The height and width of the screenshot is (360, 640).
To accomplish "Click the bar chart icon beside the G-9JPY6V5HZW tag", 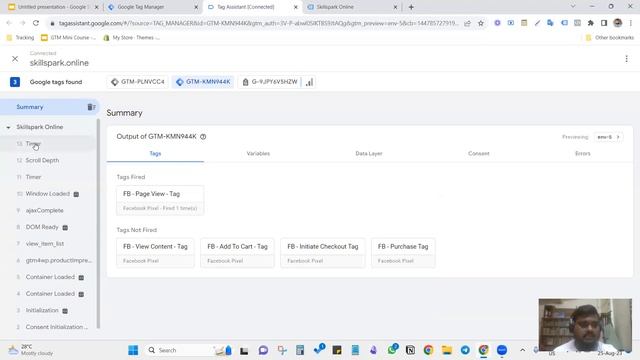I will pyautogui.click(x=309, y=82).
